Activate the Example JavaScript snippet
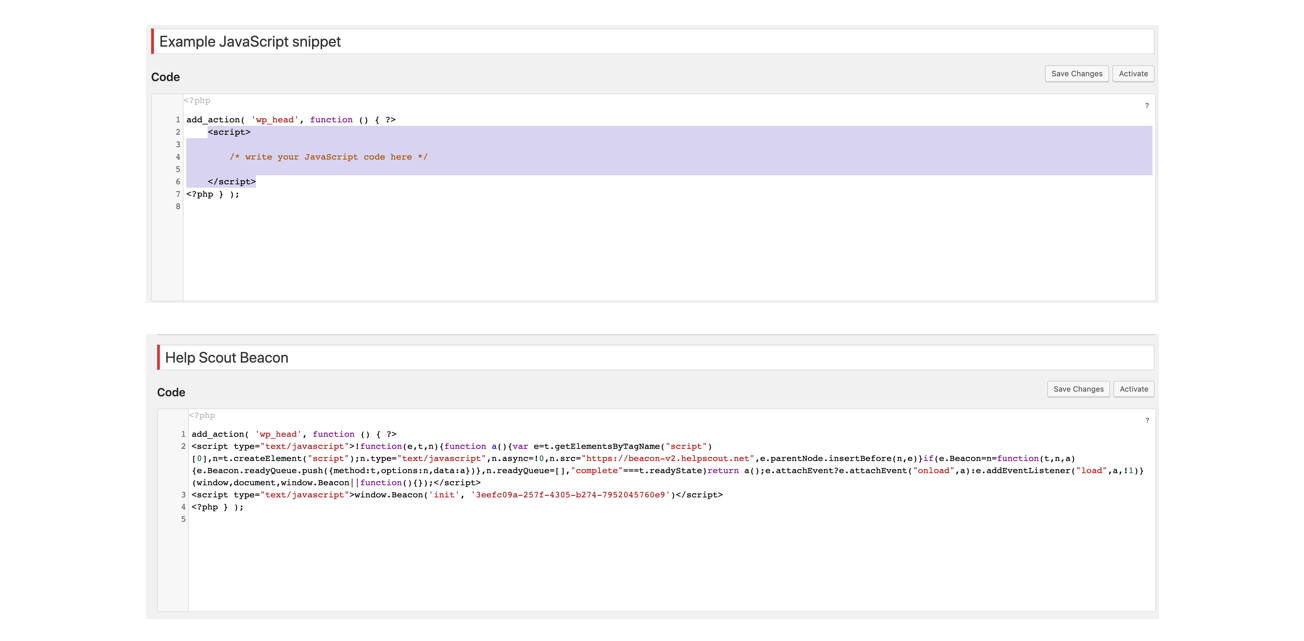This screenshot has width=1304, height=641. [x=1133, y=74]
